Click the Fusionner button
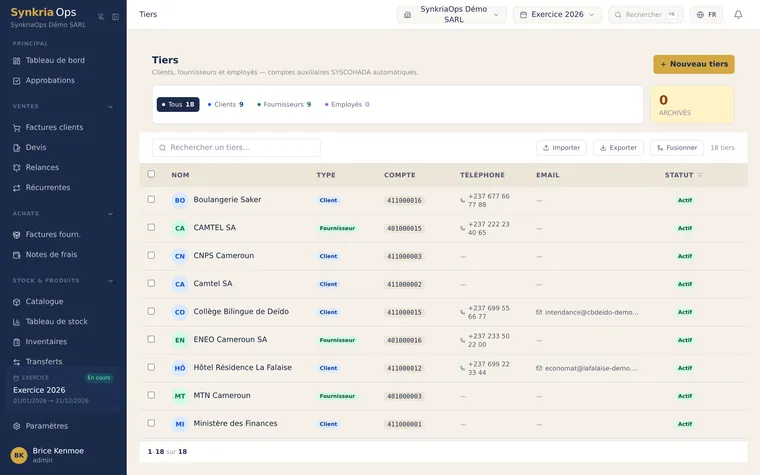 tap(677, 148)
